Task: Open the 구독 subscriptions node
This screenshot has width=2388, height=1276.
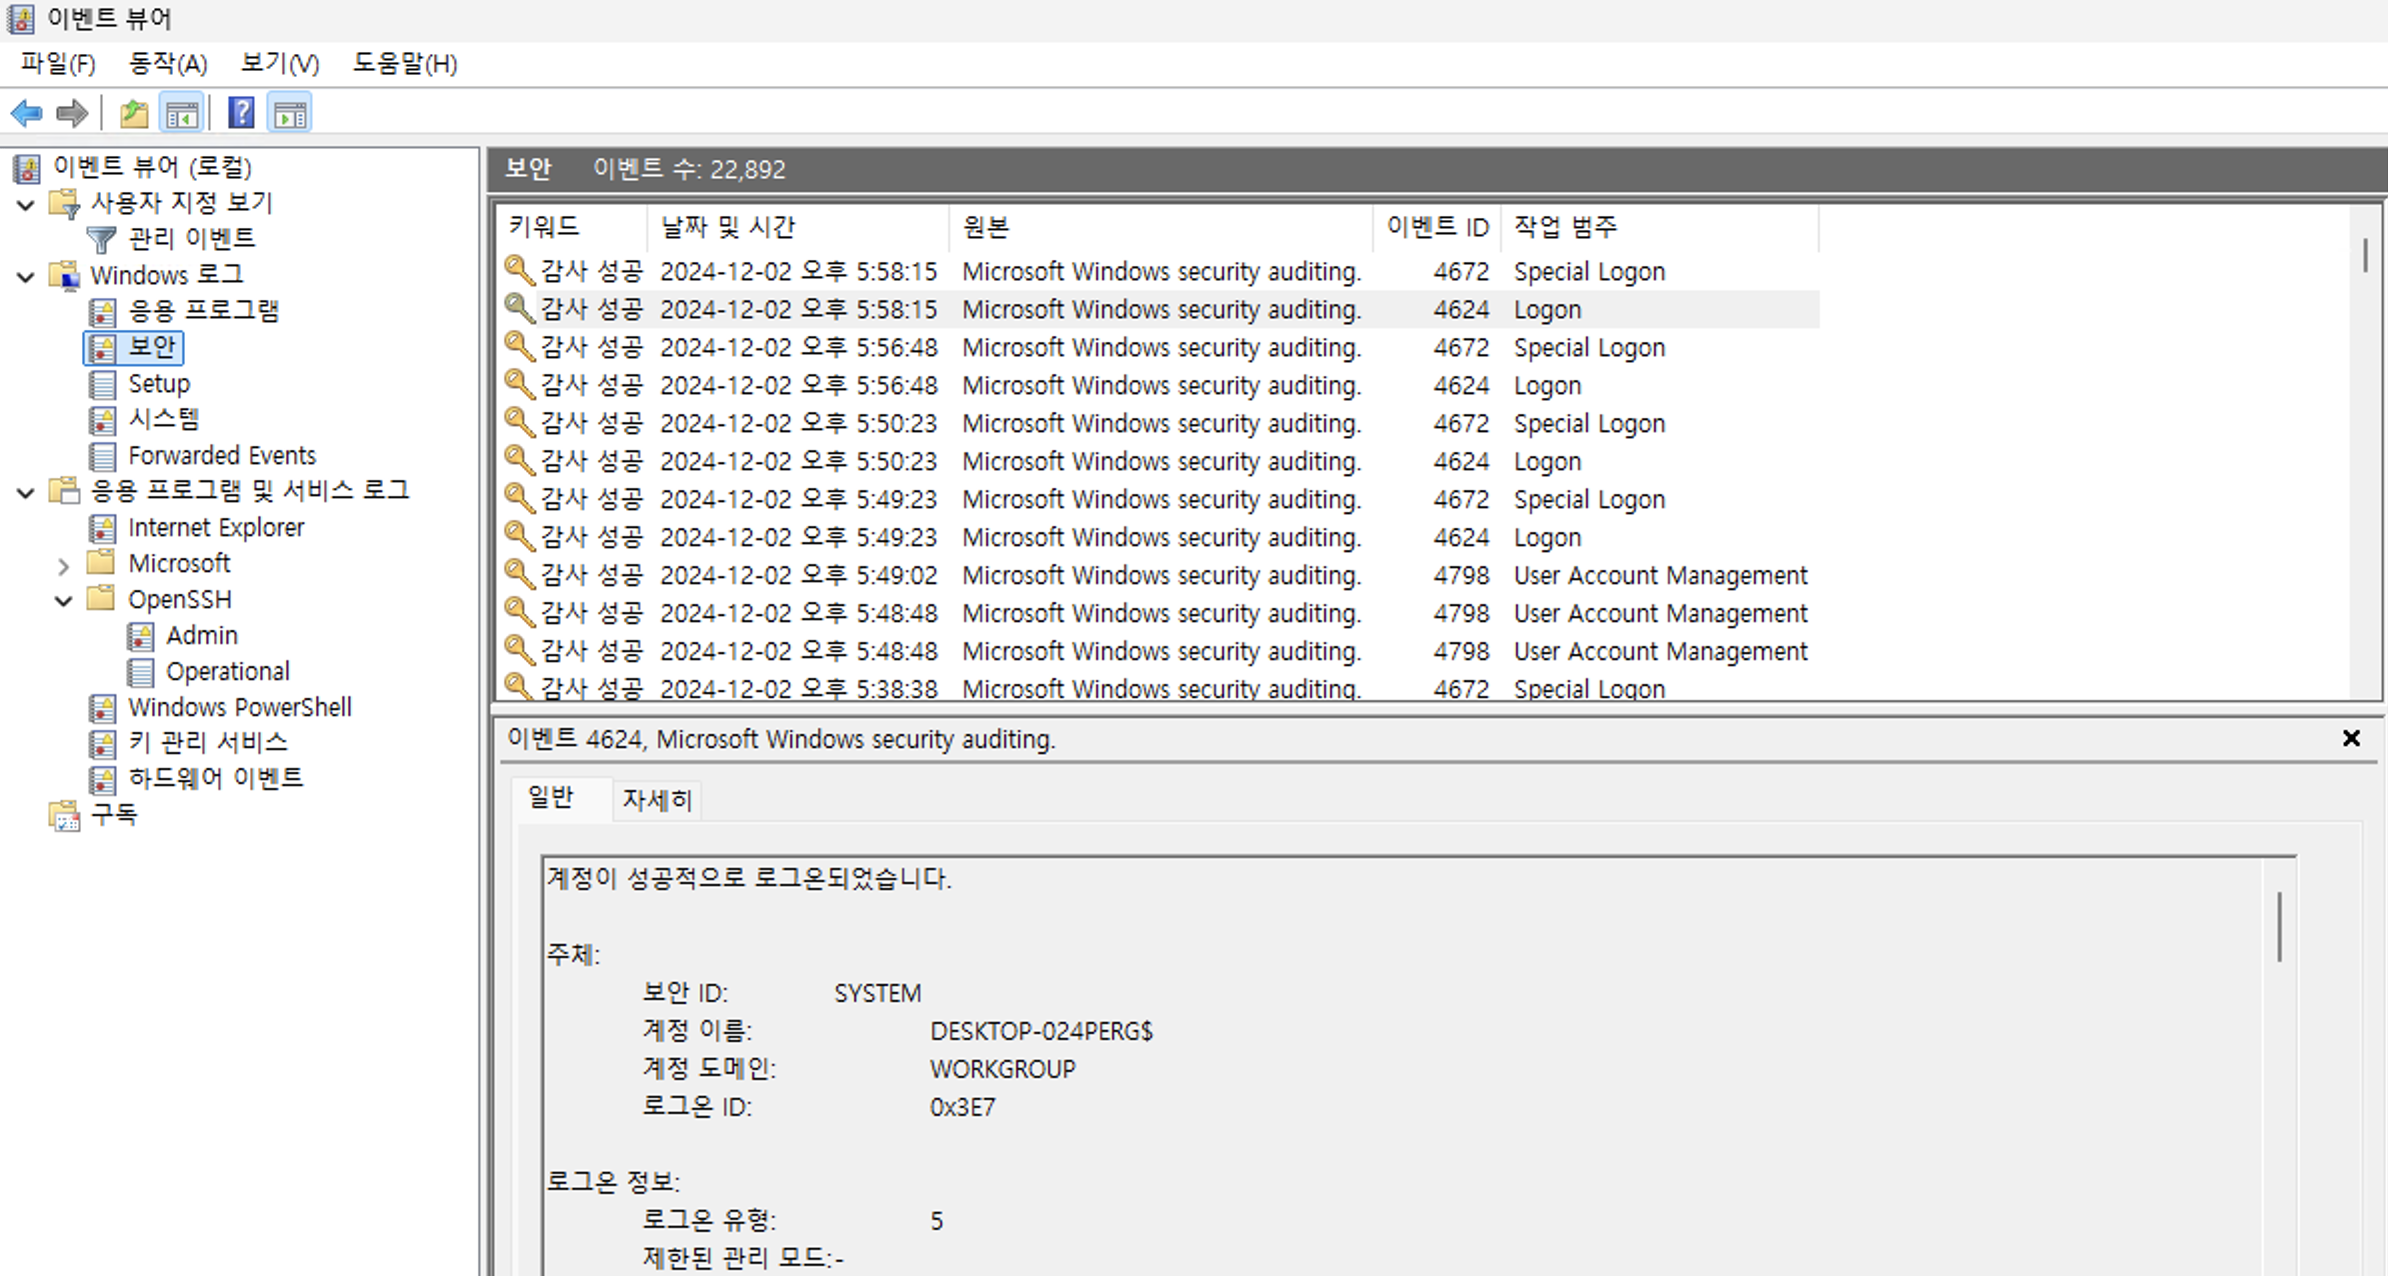Action: tap(113, 815)
